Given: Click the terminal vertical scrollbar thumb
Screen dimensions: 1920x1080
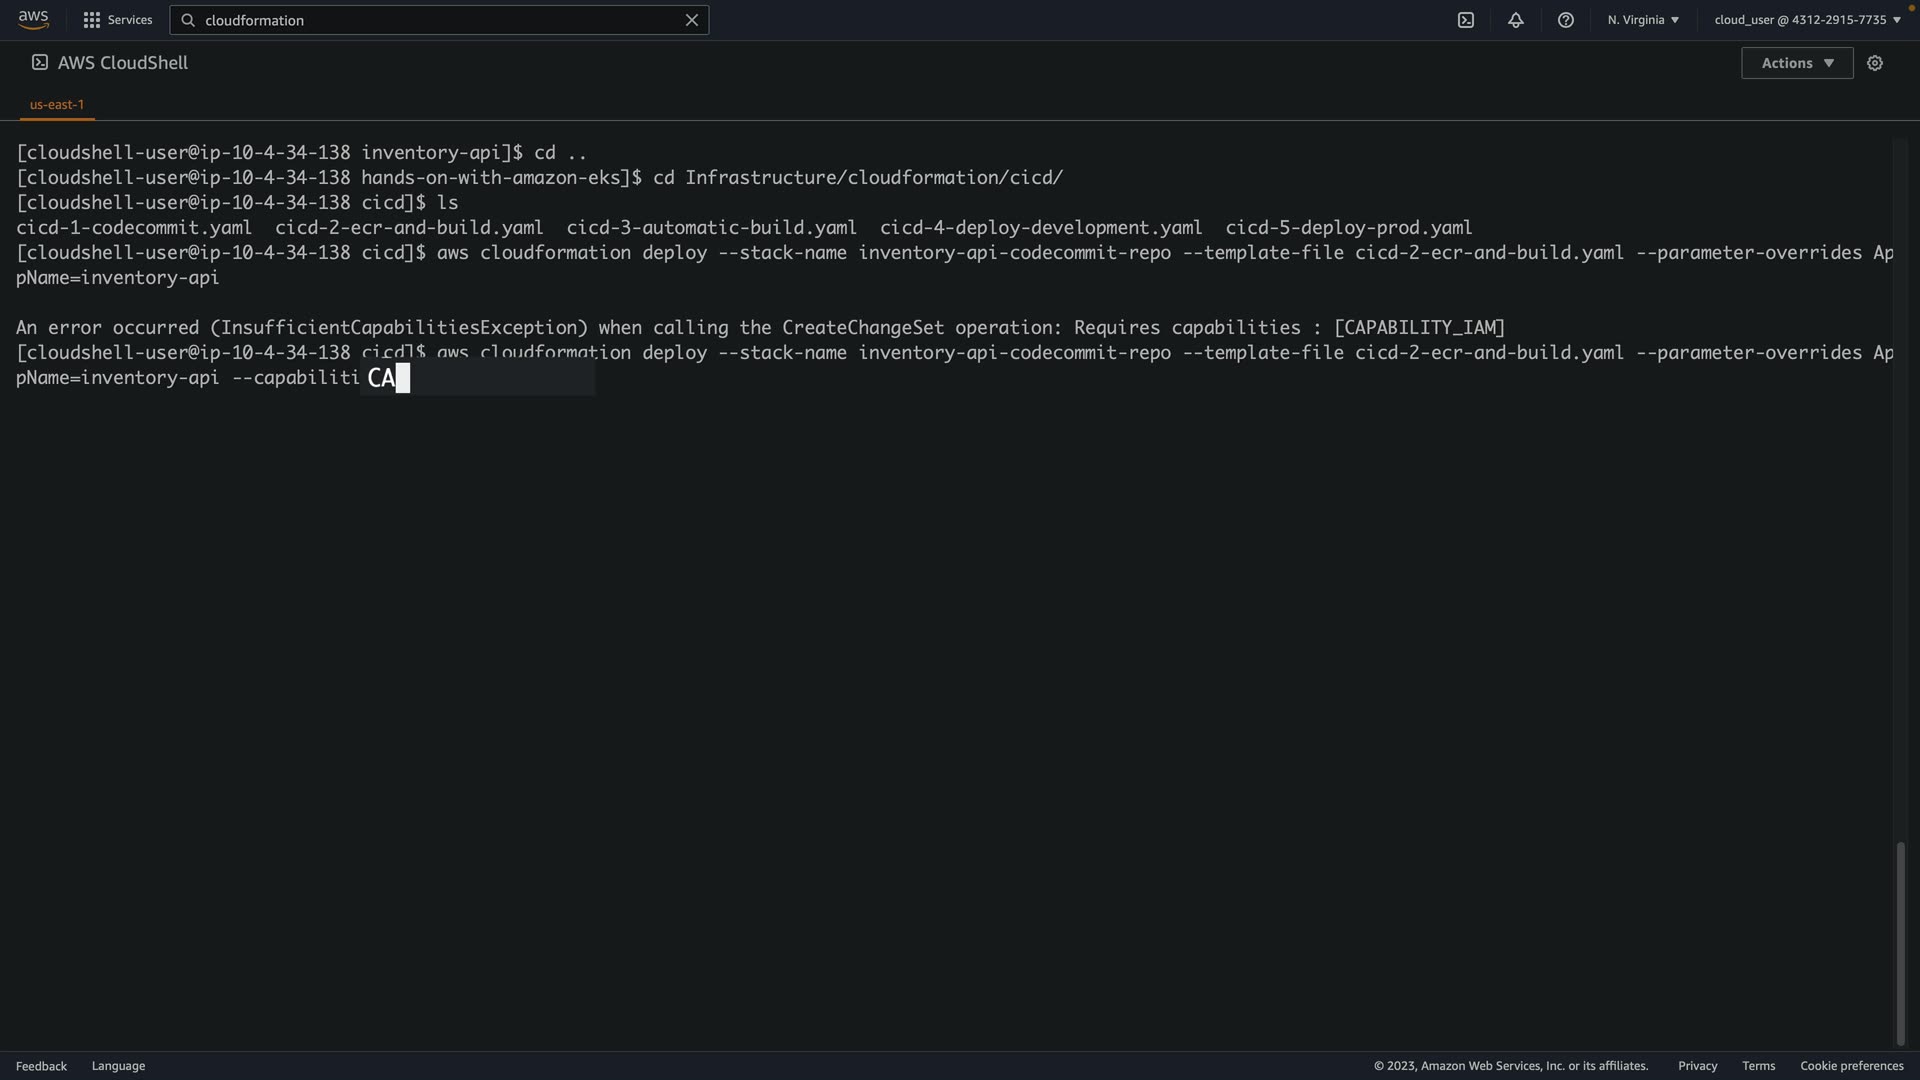Looking at the screenshot, I should point(1900,943).
